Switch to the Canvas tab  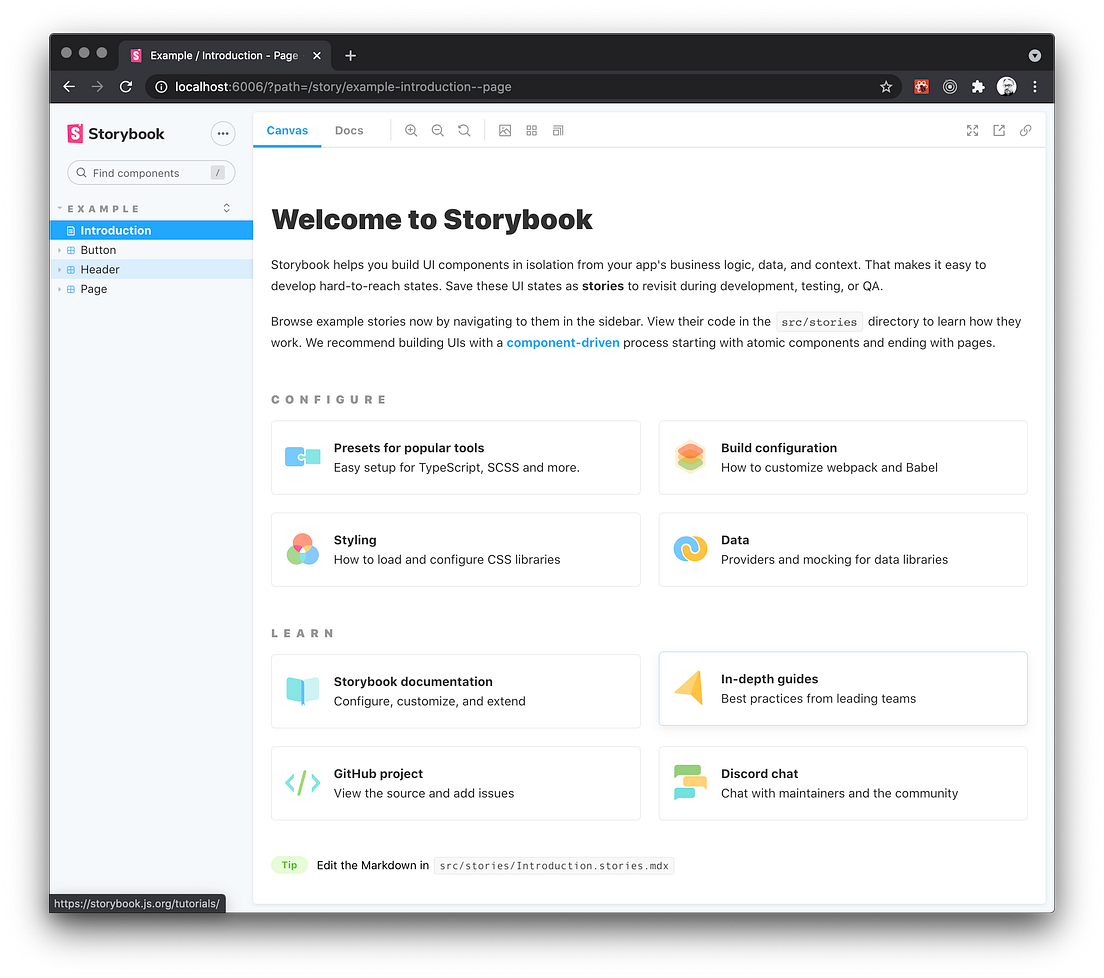point(287,131)
